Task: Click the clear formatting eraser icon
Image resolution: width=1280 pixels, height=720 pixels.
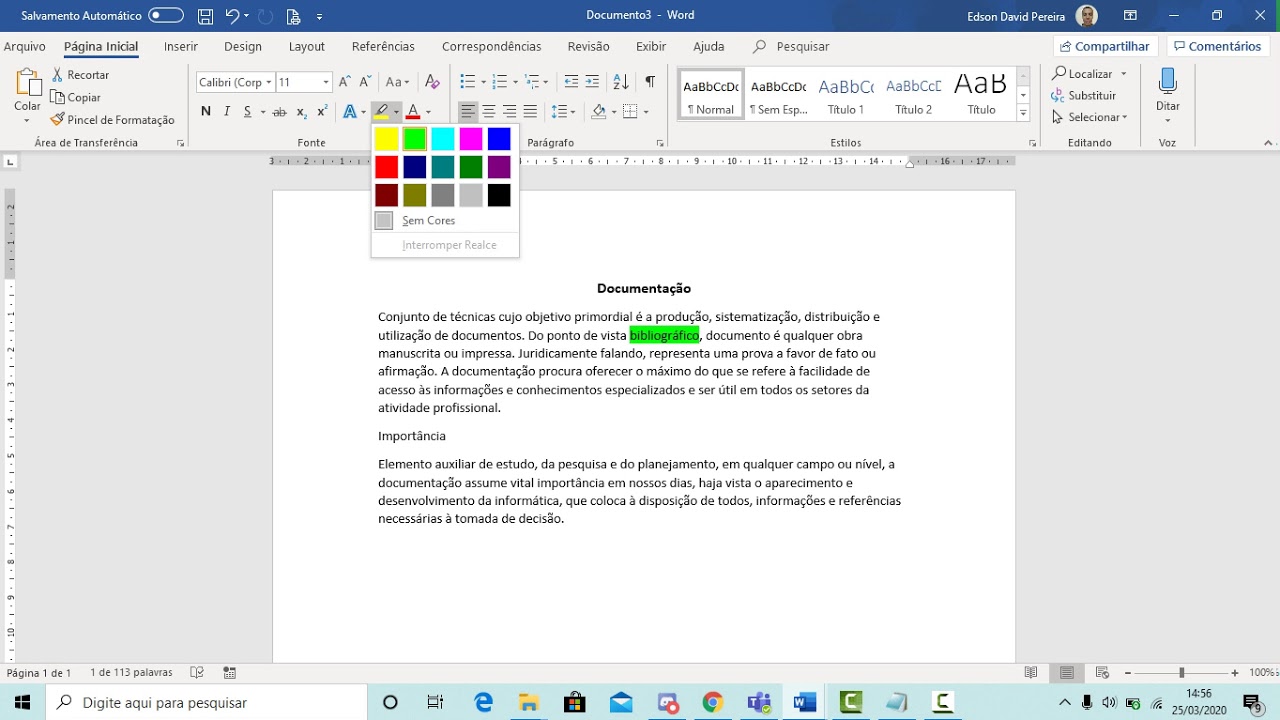Action: [432, 82]
